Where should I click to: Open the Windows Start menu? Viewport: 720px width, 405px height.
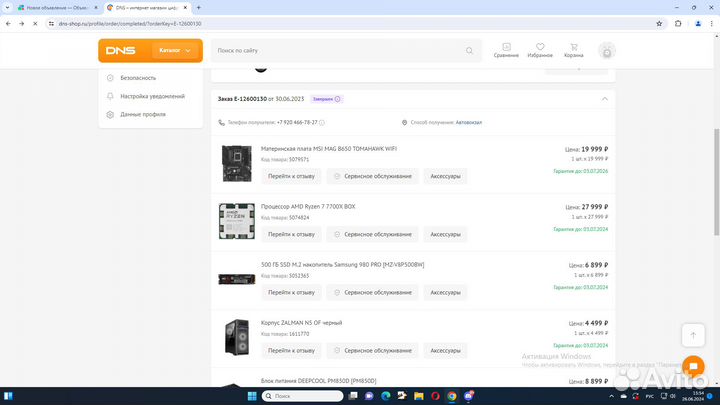252,396
